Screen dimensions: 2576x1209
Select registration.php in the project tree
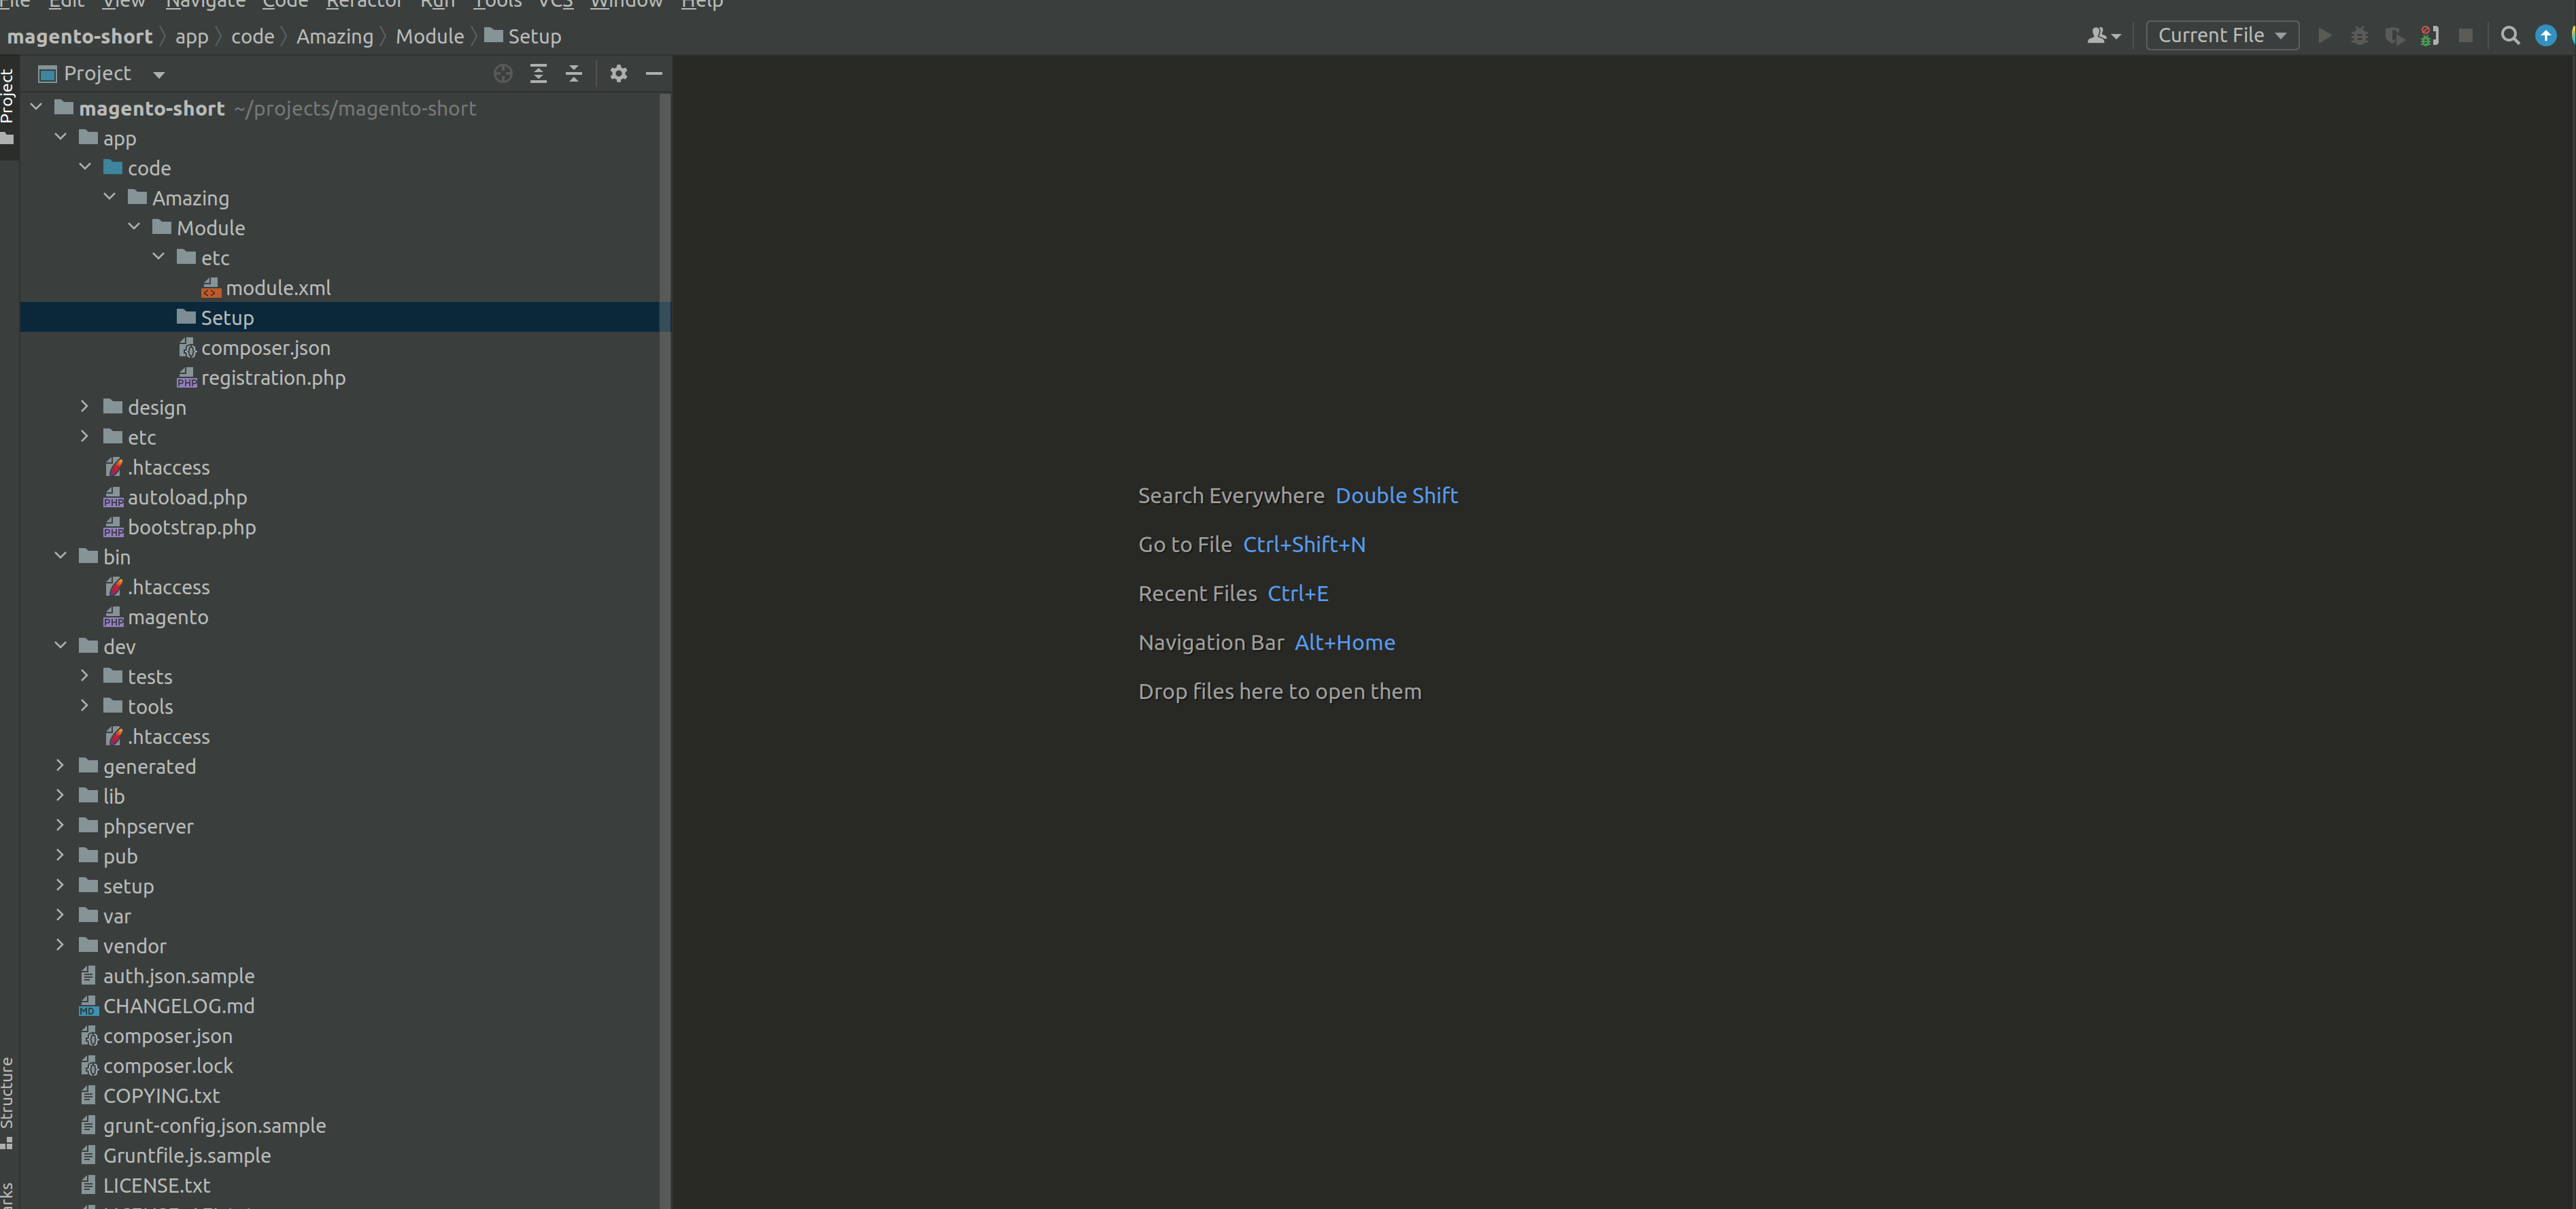[x=273, y=378]
